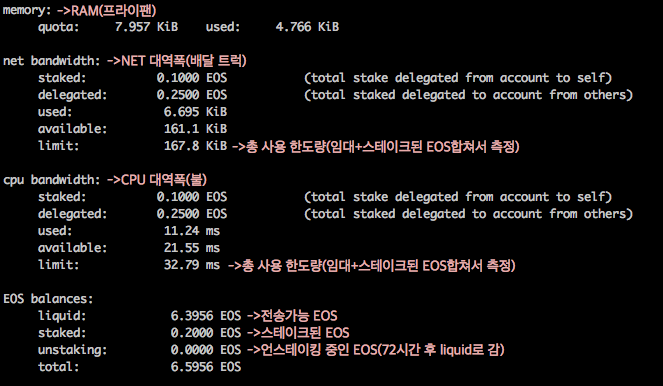Click cpu 'total staked delegated to account from others' note
This screenshot has width=663, height=386.
[468, 214]
